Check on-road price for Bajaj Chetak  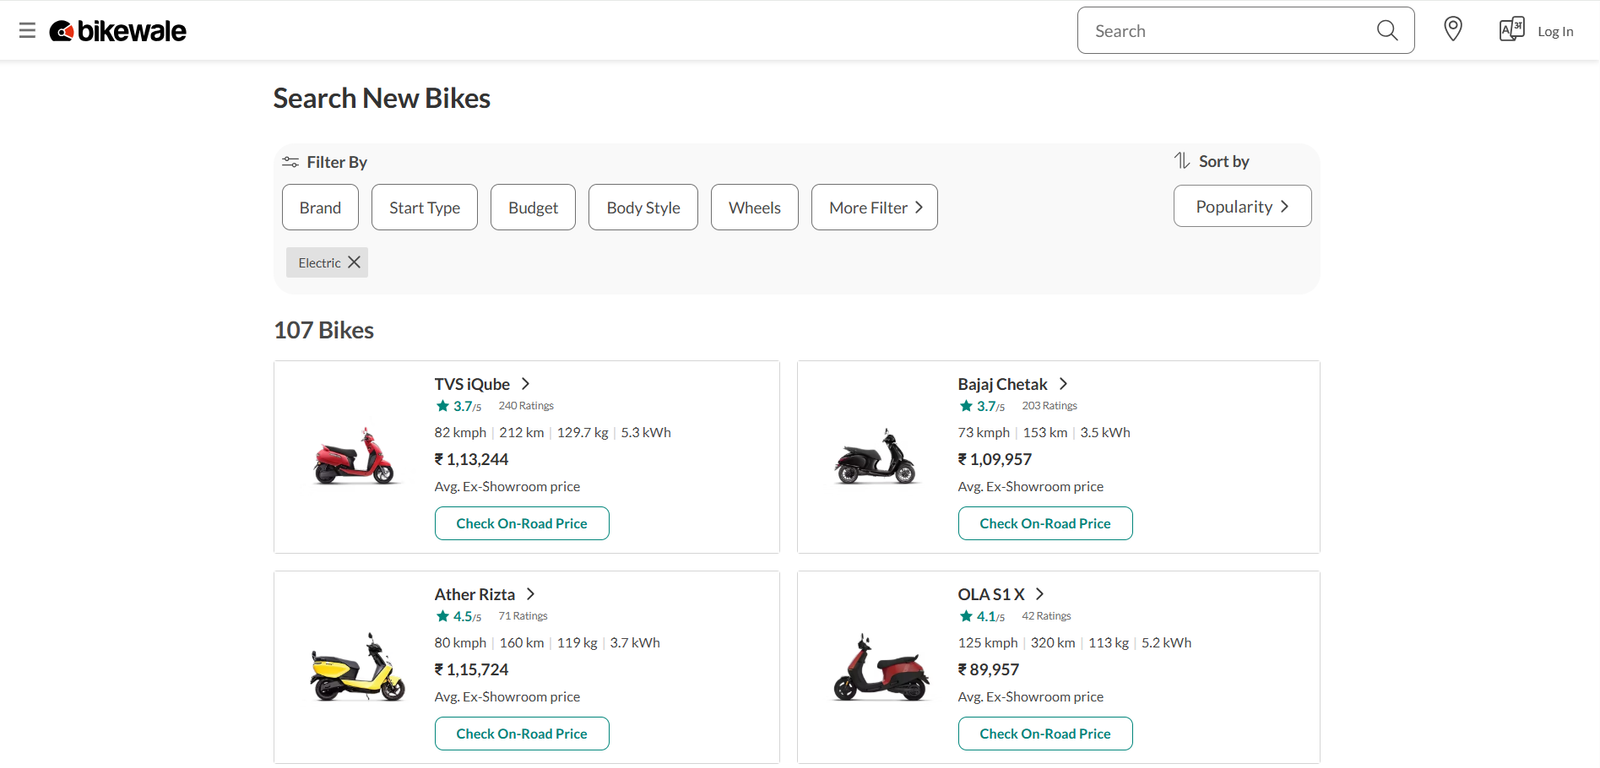[x=1045, y=523]
